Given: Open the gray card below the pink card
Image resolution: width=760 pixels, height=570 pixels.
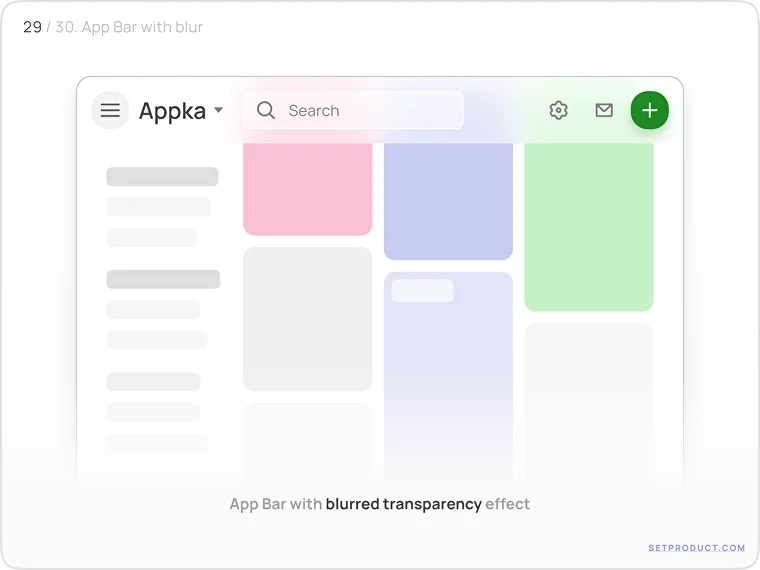Looking at the screenshot, I should tap(307, 319).
